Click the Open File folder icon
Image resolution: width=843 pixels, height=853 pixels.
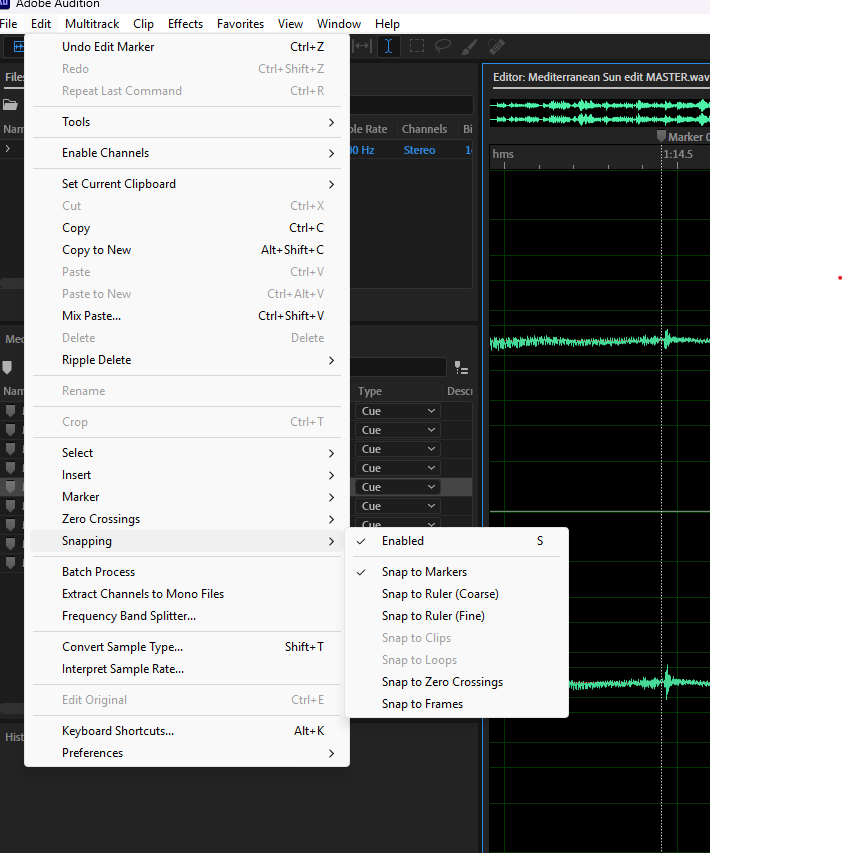pyautogui.click(x=10, y=104)
